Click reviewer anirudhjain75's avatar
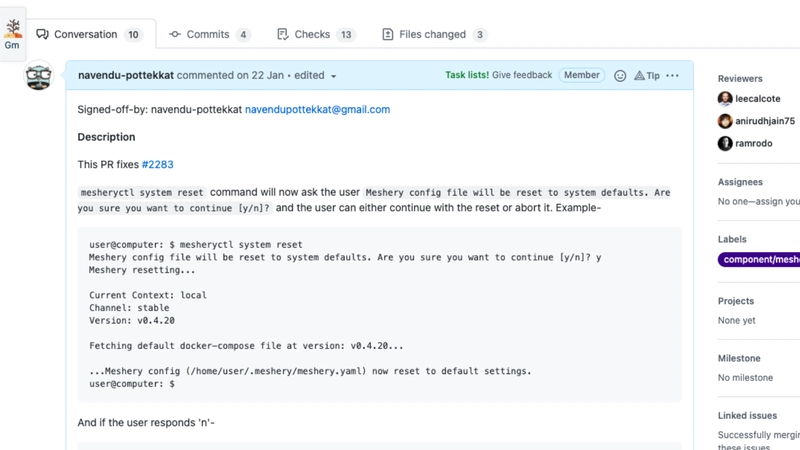The height and width of the screenshot is (450, 800). pyautogui.click(x=725, y=121)
